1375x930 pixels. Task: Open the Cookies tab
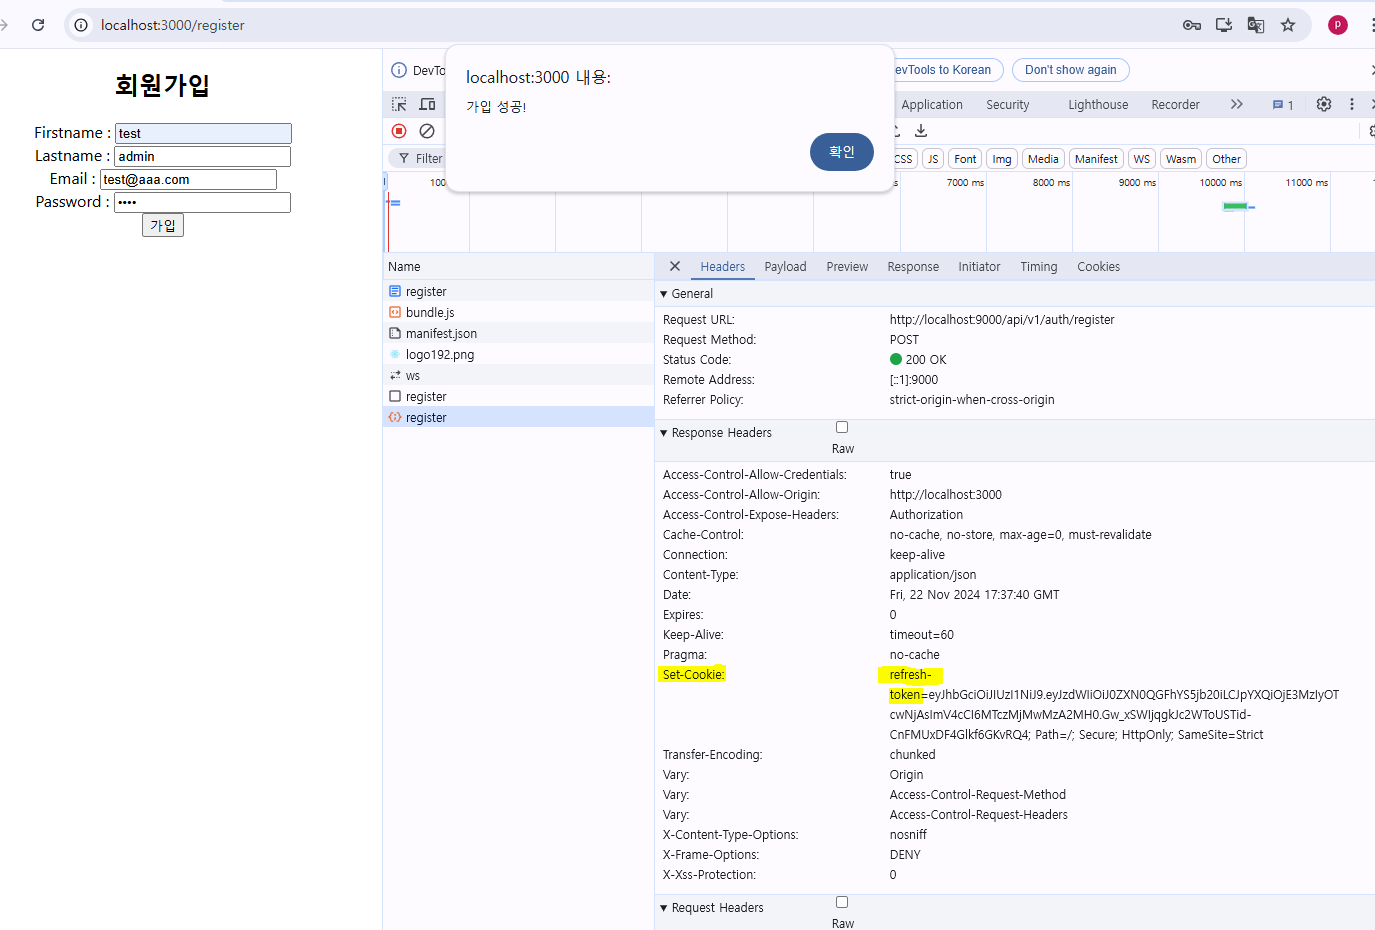coord(1098,267)
